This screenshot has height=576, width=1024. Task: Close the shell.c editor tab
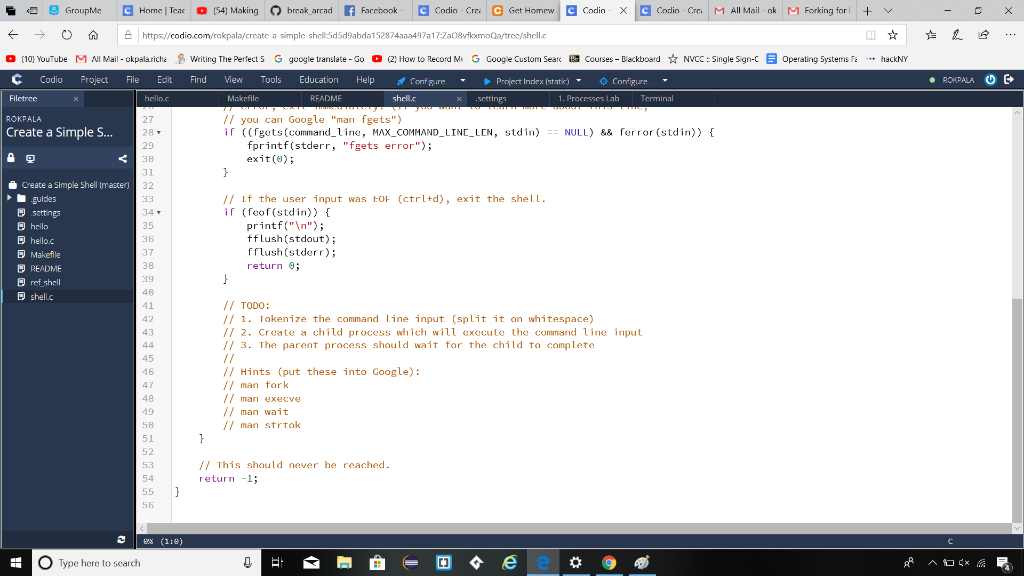(459, 99)
